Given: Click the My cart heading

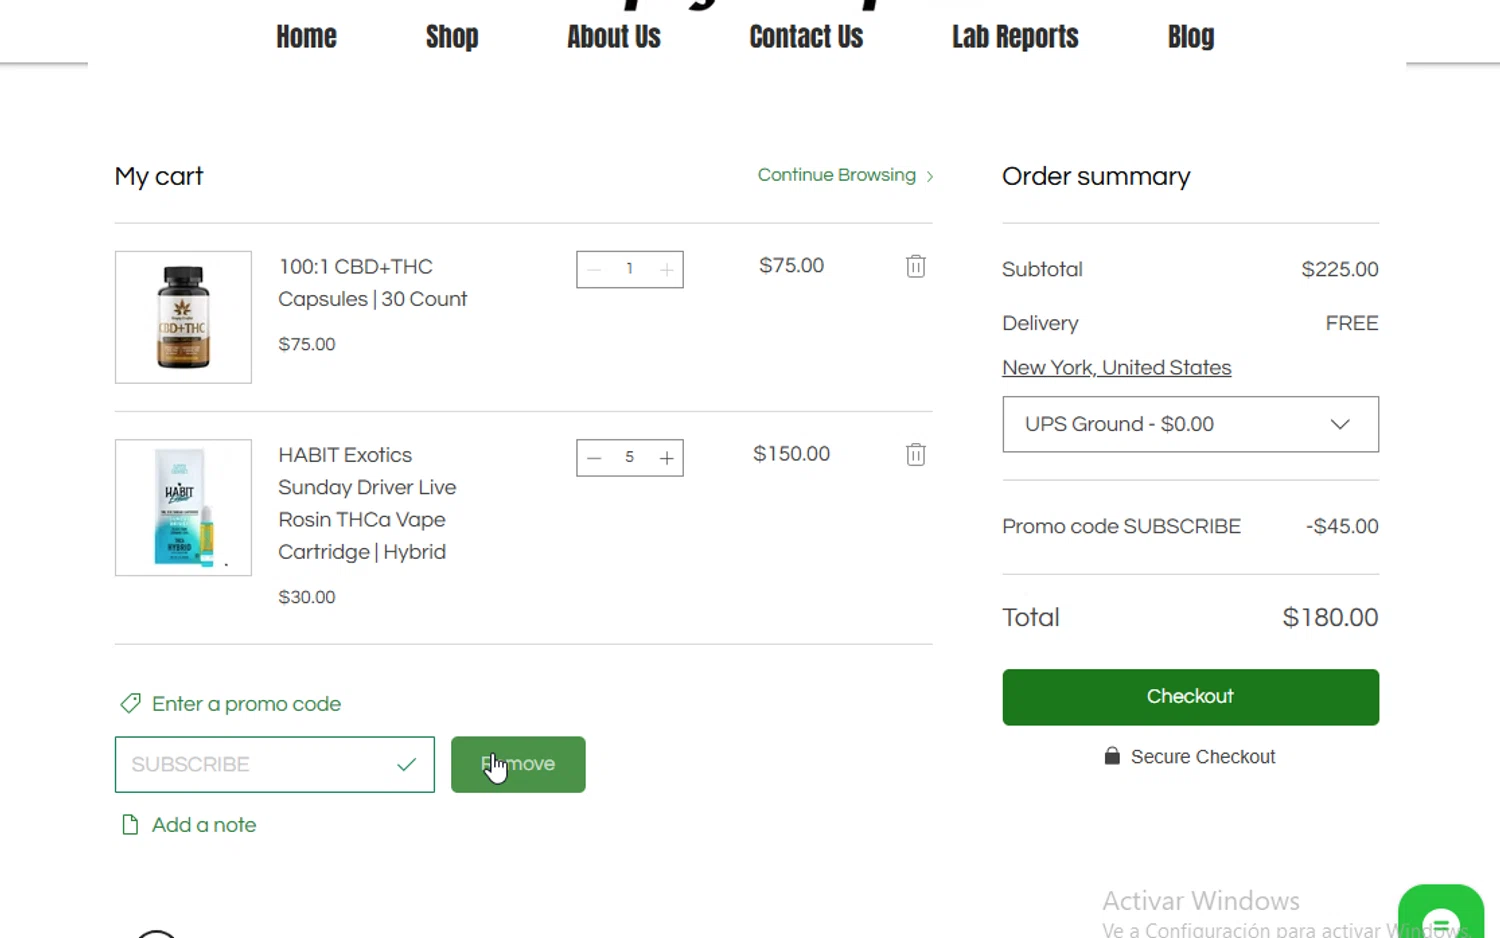Looking at the screenshot, I should click(159, 177).
